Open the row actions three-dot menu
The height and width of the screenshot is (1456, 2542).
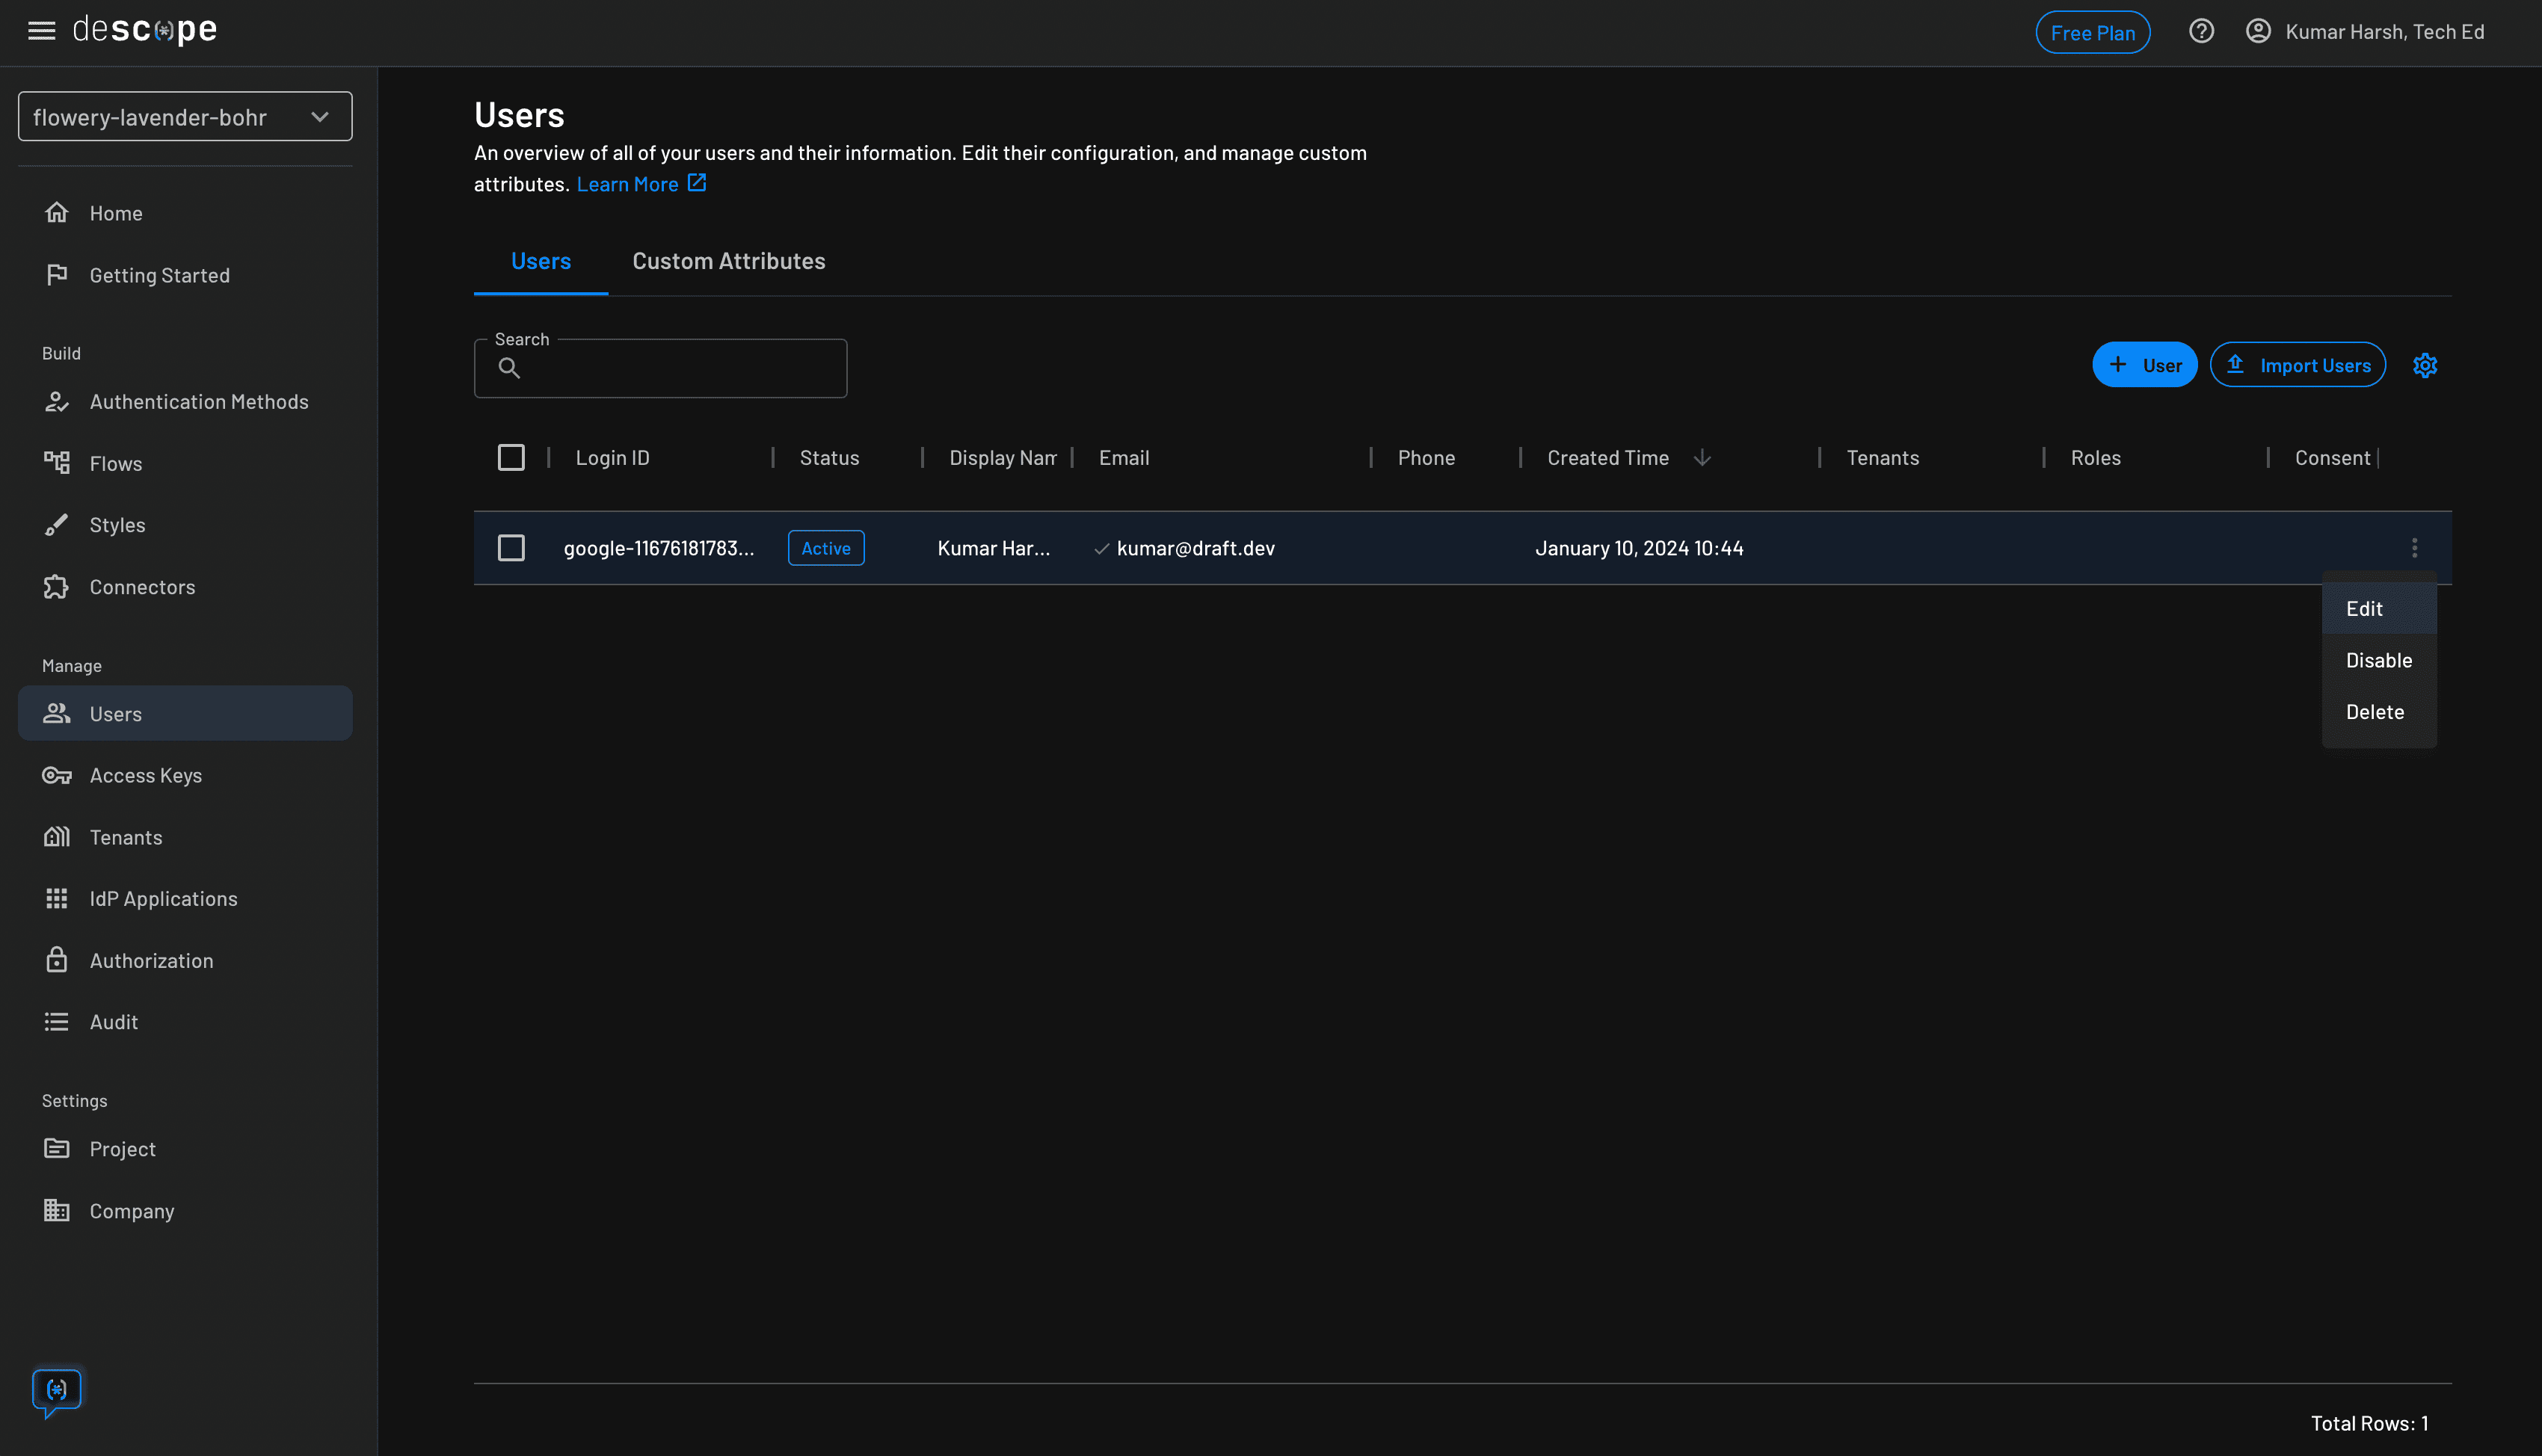(2414, 547)
